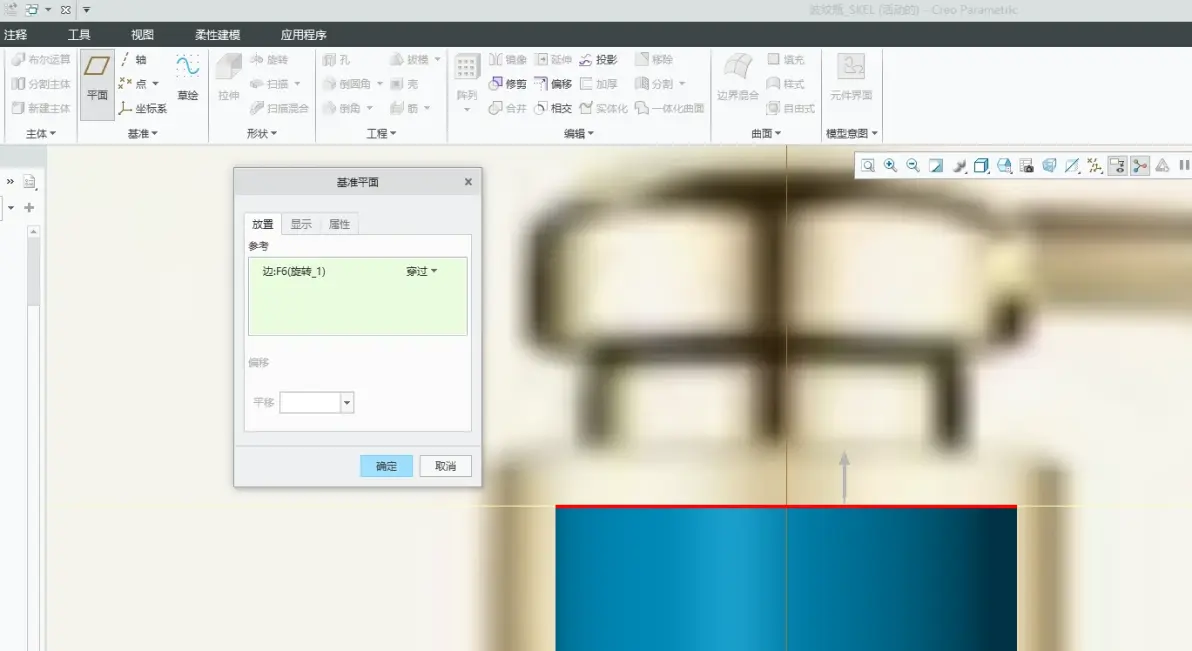Click the zoom out magnifier icon
Viewport: 1192px width, 651px height.
click(913, 165)
